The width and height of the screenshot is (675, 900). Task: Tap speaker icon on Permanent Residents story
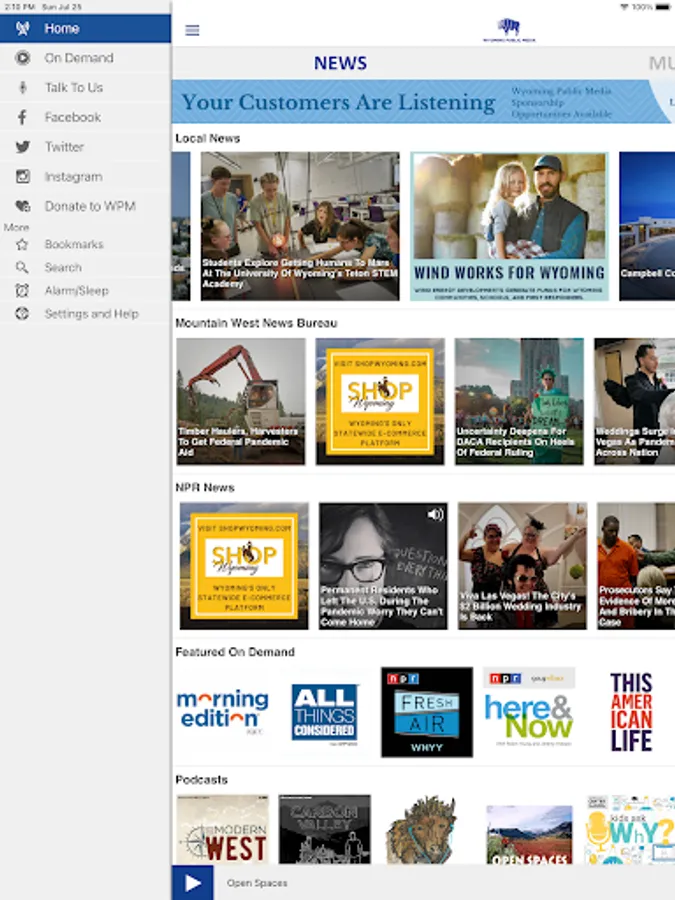click(436, 514)
